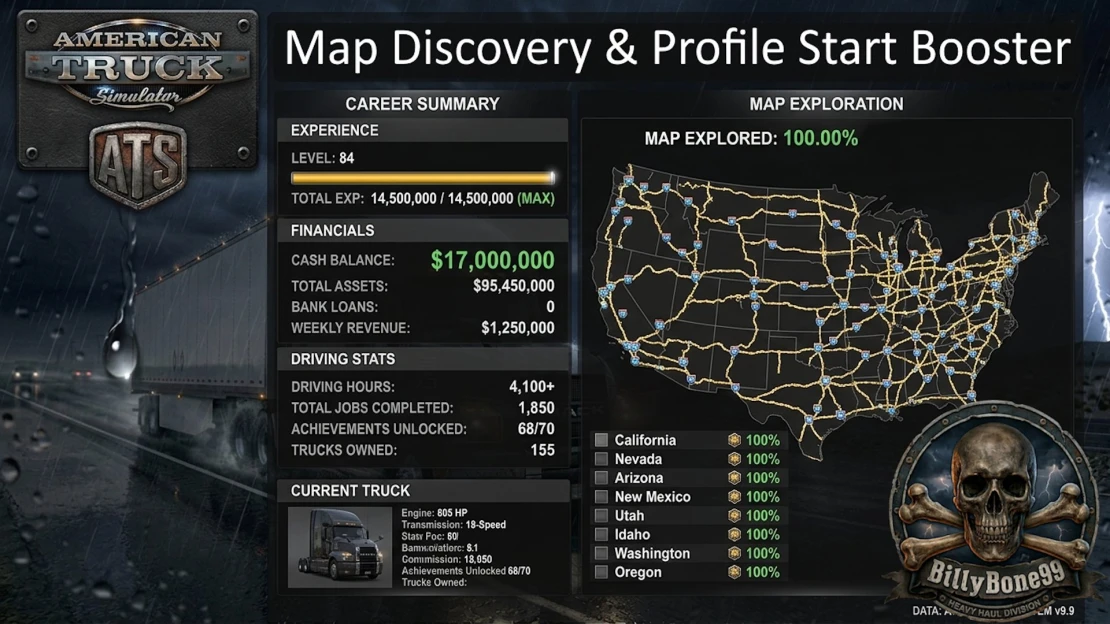This screenshot has height=624, width=1110.
Task: Click the gold badge icon beside California
Action: 734,440
